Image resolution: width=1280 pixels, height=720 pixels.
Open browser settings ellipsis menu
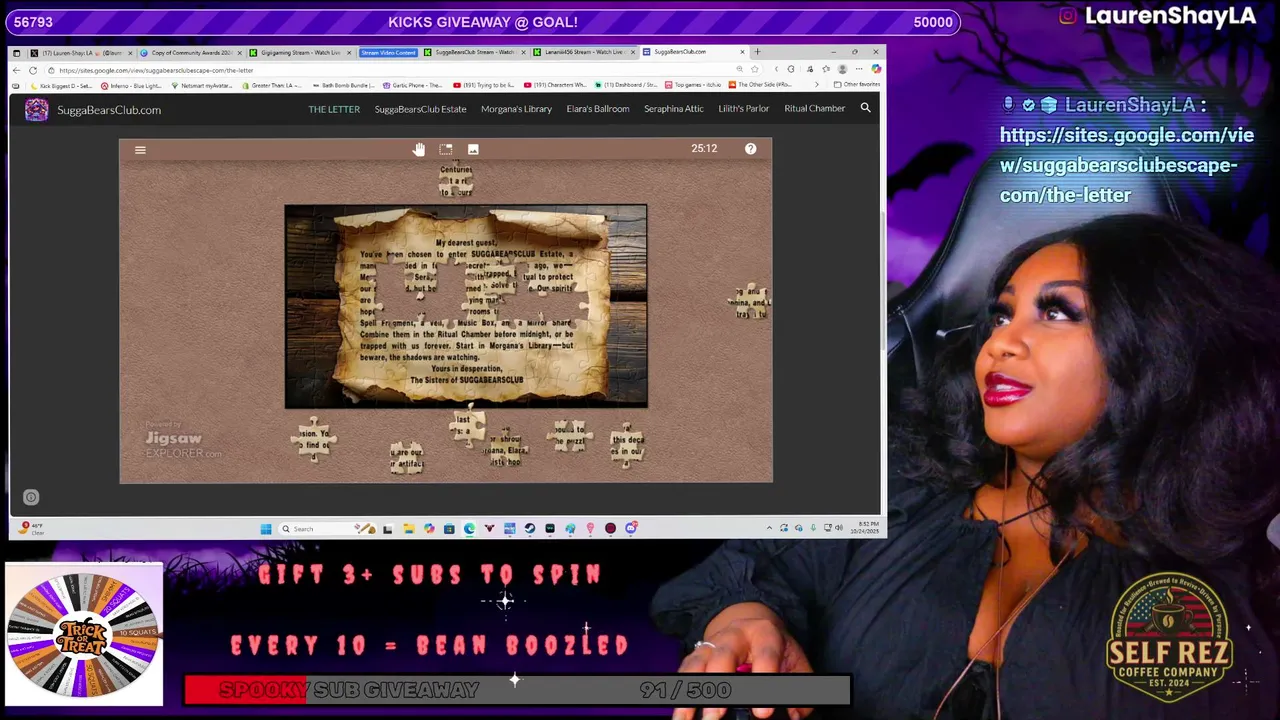click(859, 69)
